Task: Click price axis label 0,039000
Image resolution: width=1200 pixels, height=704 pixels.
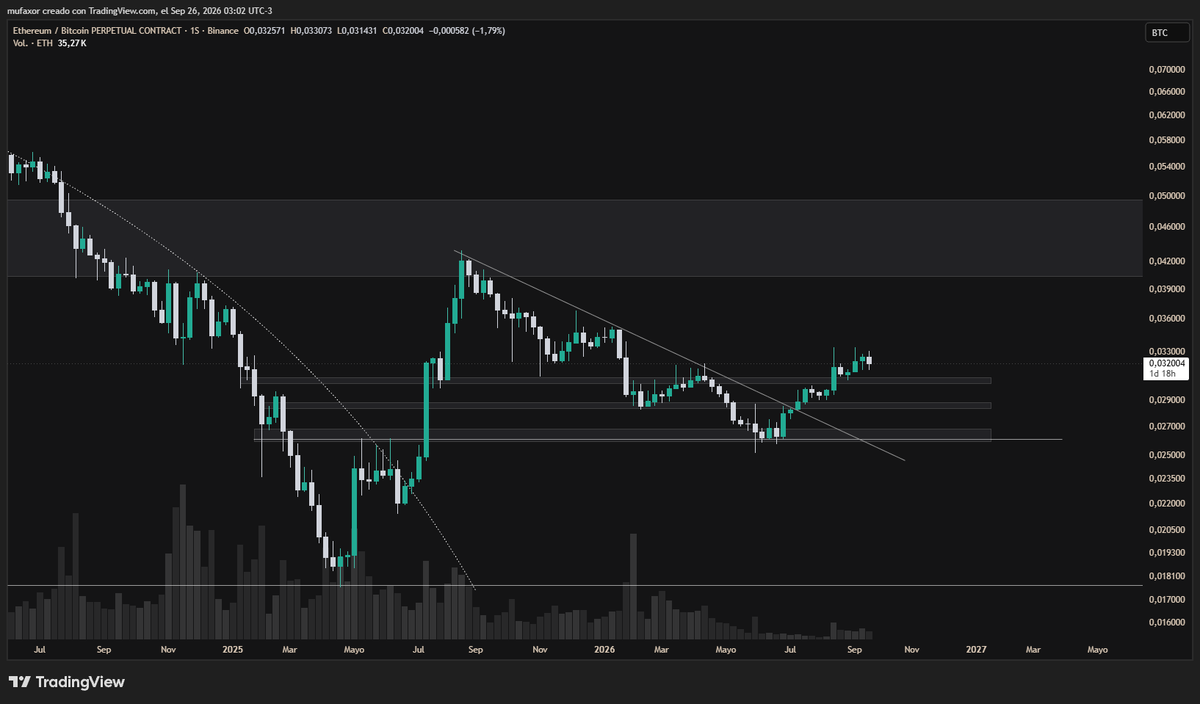Action: tap(1165, 289)
